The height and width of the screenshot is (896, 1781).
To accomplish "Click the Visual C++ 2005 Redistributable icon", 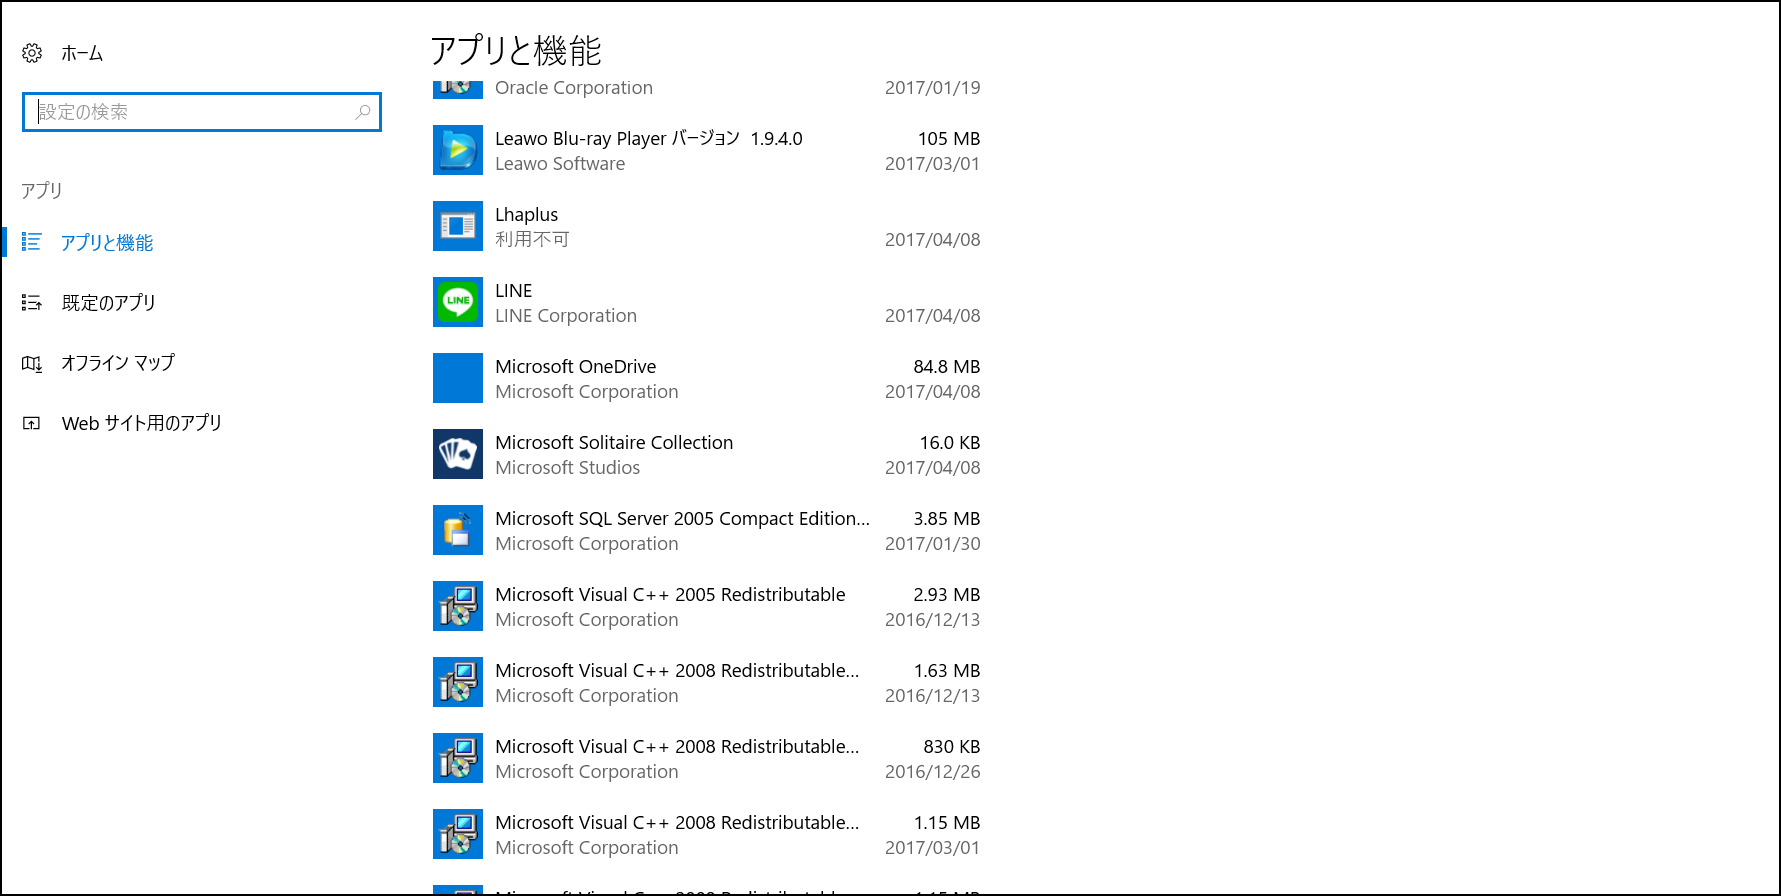I will [x=458, y=606].
